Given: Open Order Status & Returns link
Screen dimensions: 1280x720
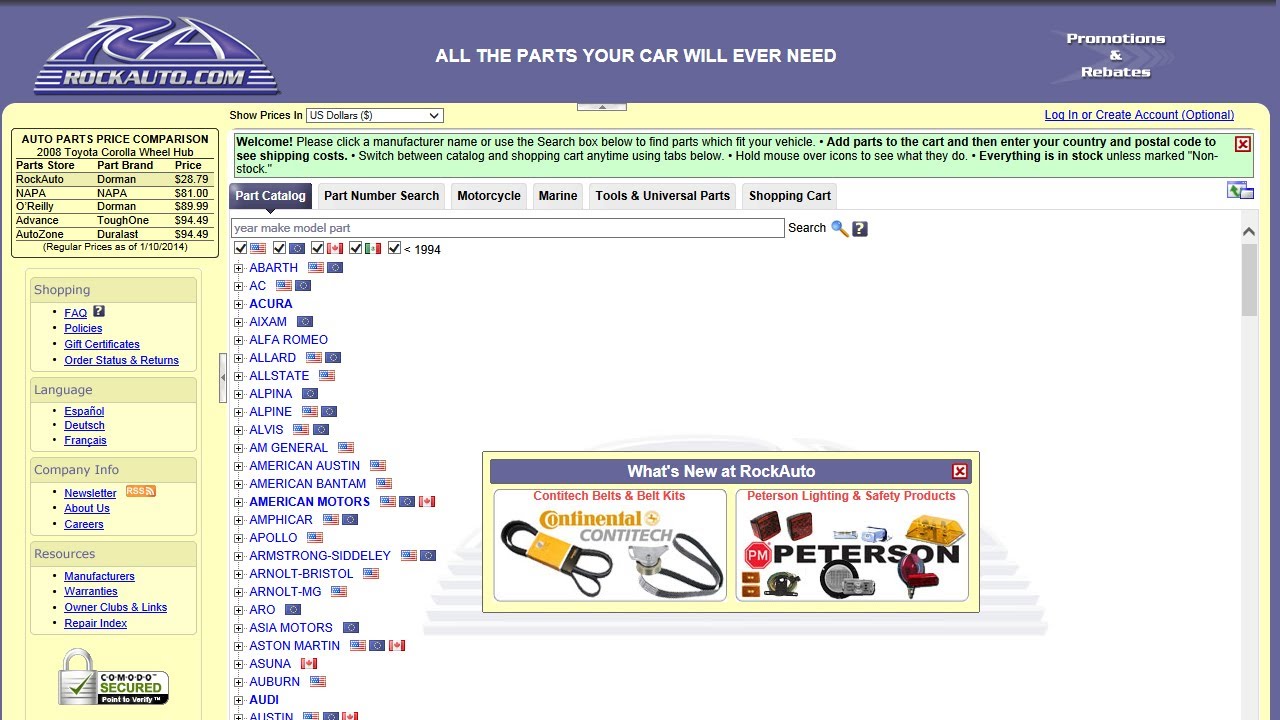Looking at the screenshot, I should (121, 360).
